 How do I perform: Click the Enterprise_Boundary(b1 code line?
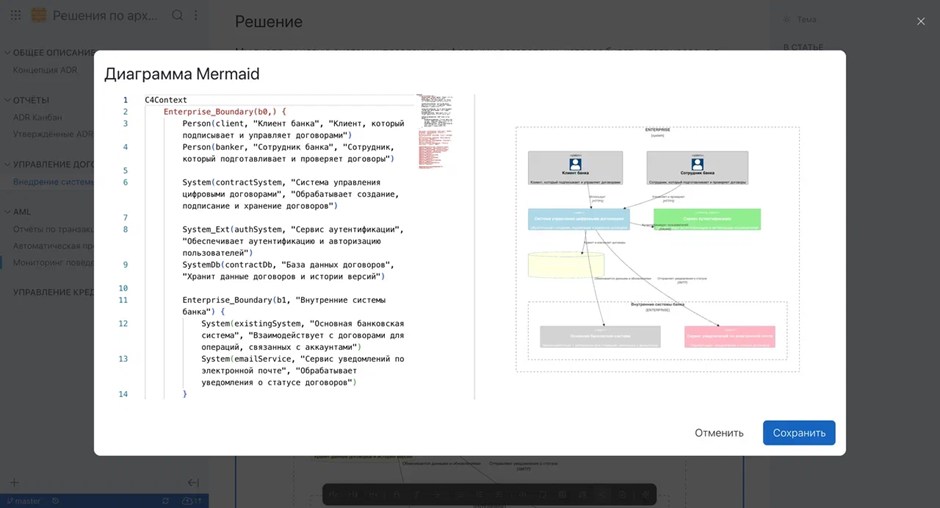(x=284, y=305)
